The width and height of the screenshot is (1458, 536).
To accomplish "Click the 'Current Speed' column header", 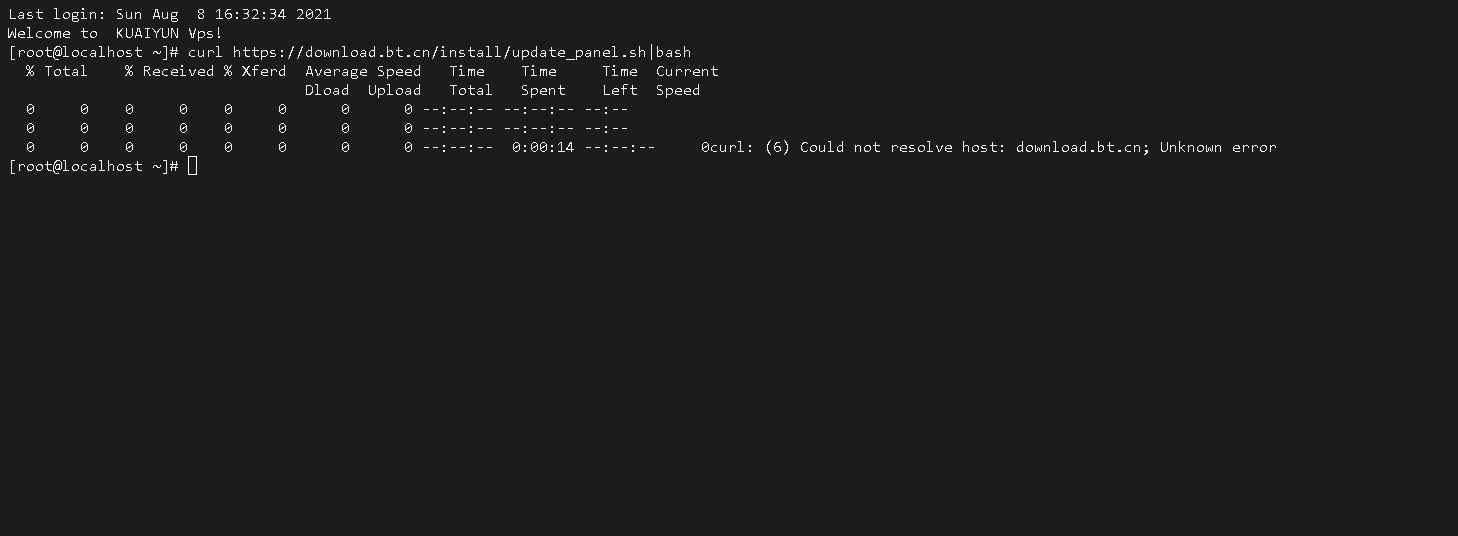I will coord(687,80).
